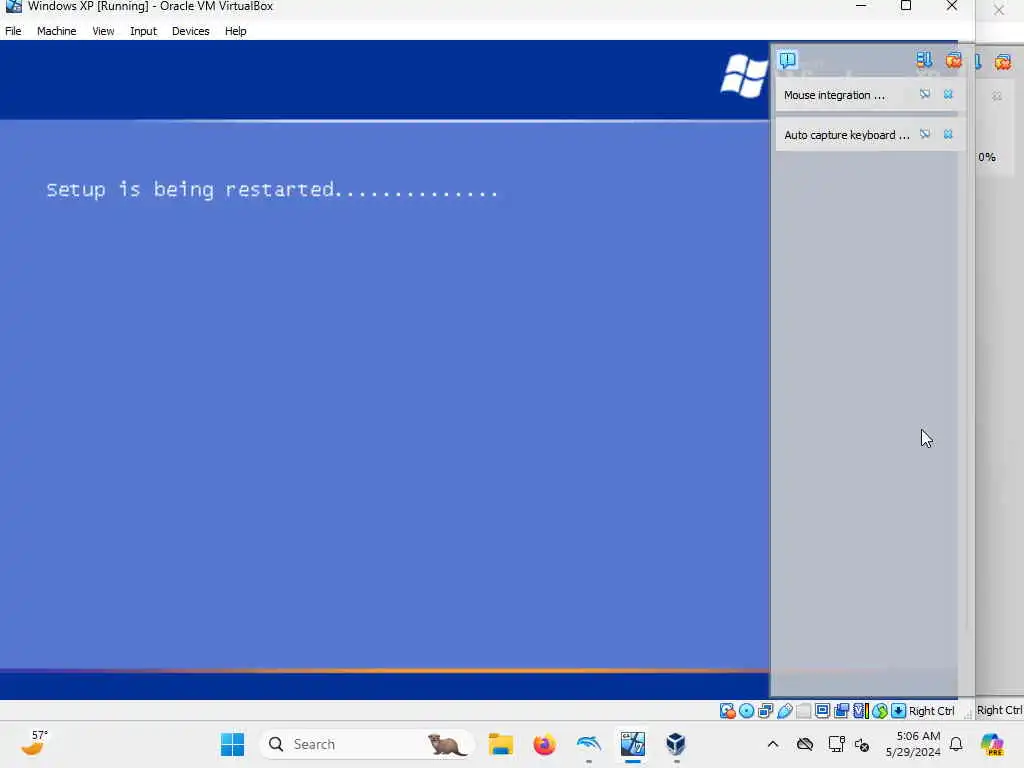Launch Firefox from the taskbar

(x=544, y=744)
